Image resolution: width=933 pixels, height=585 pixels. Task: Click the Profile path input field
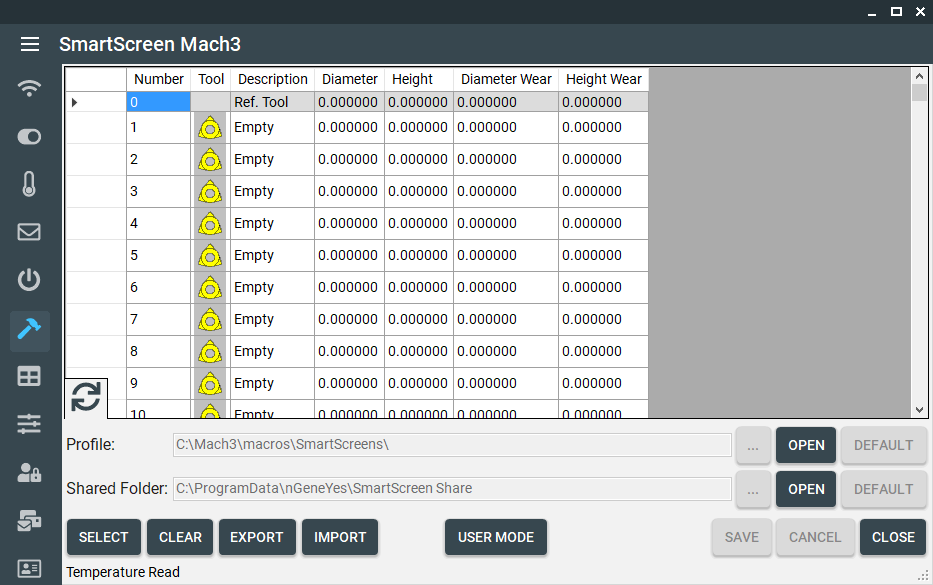coord(452,445)
